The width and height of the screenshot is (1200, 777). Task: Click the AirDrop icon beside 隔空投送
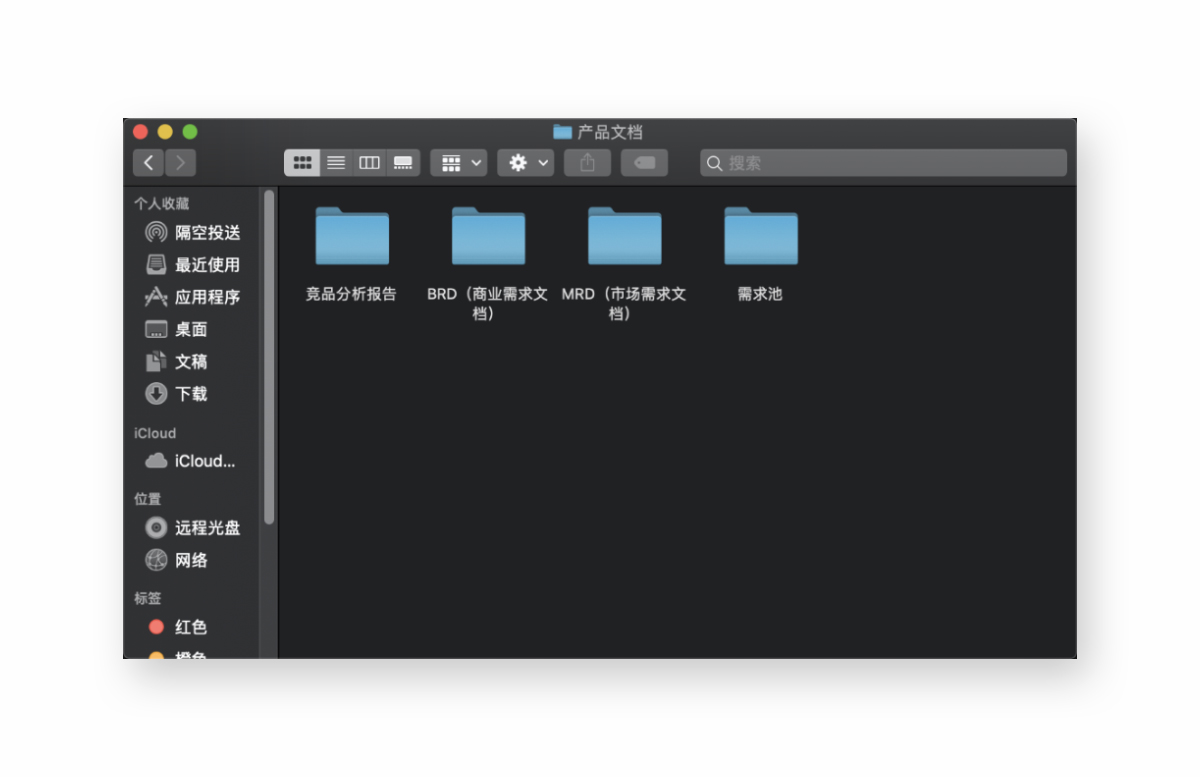point(156,233)
